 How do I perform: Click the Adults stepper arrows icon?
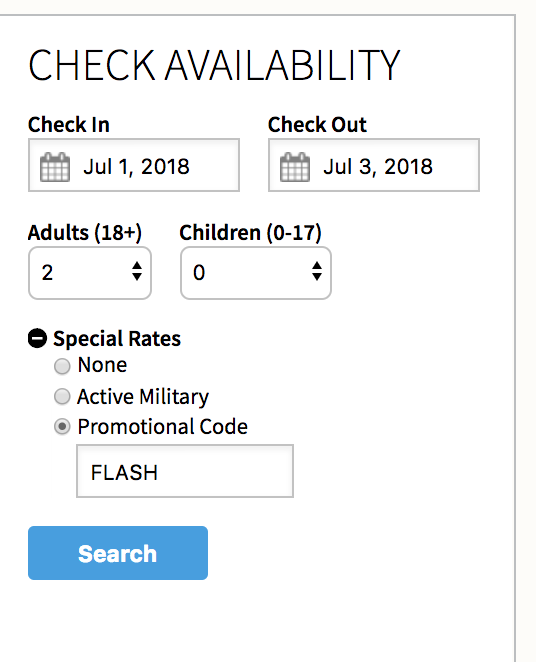click(x=137, y=271)
